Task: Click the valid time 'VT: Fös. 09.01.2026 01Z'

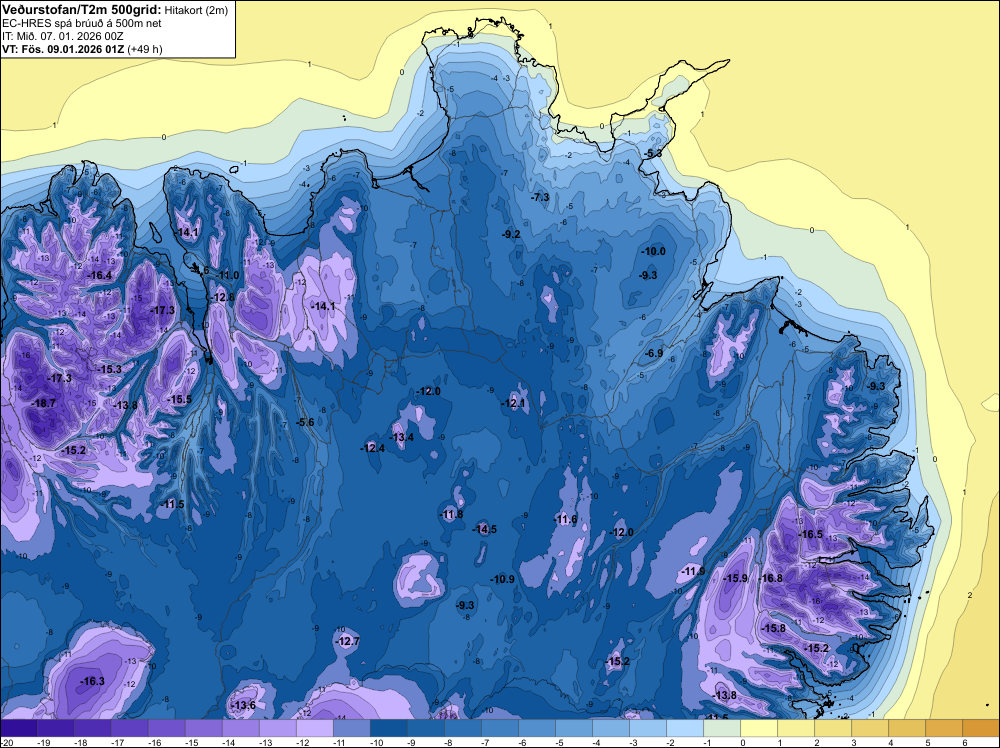Action: [x=63, y=49]
